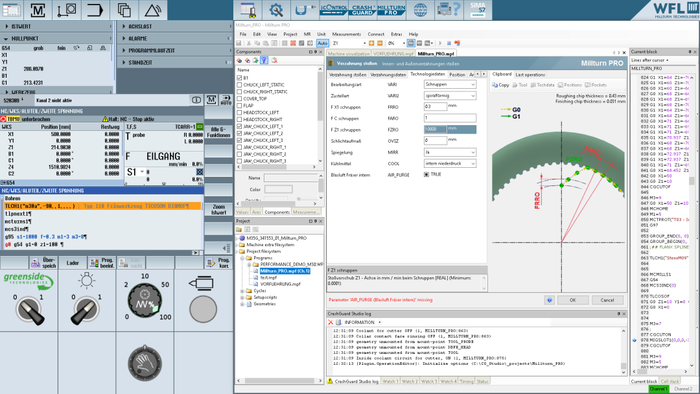Click the Prog. korr. softkey
This screenshot has height=394, width=700.
click(219, 263)
